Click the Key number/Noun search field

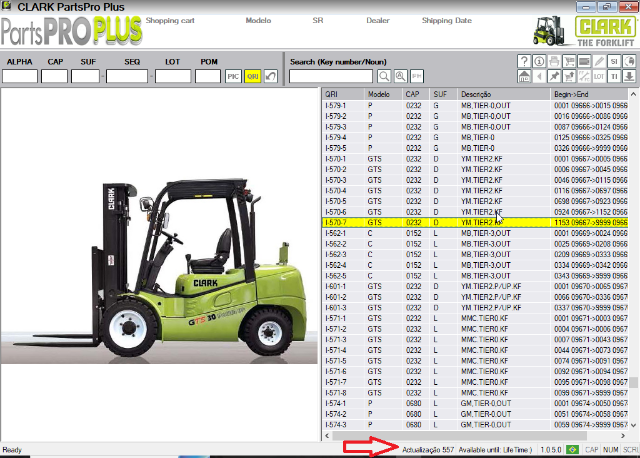tap(331, 76)
